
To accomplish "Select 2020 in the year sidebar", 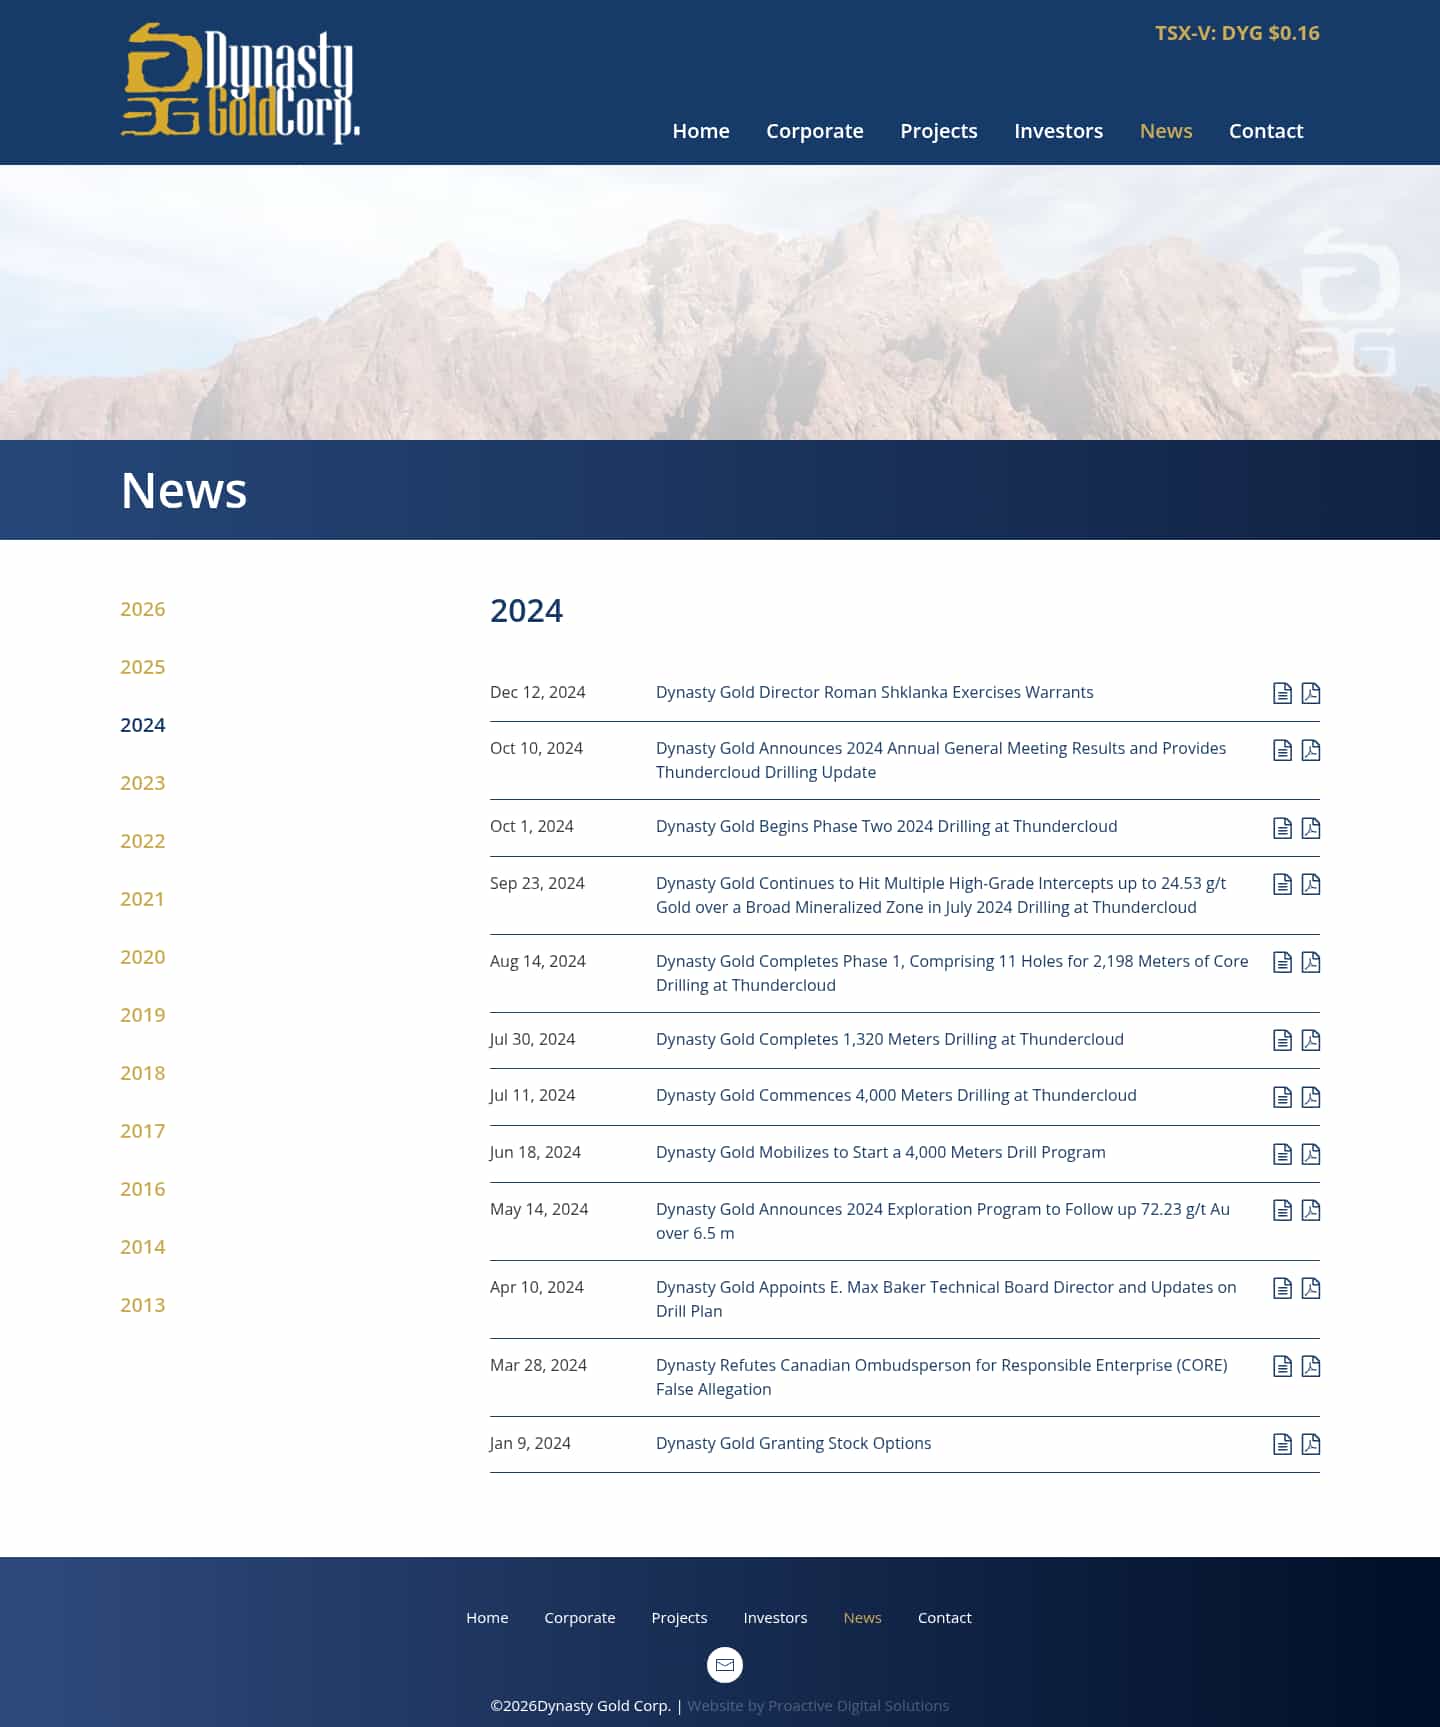I will (143, 957).
